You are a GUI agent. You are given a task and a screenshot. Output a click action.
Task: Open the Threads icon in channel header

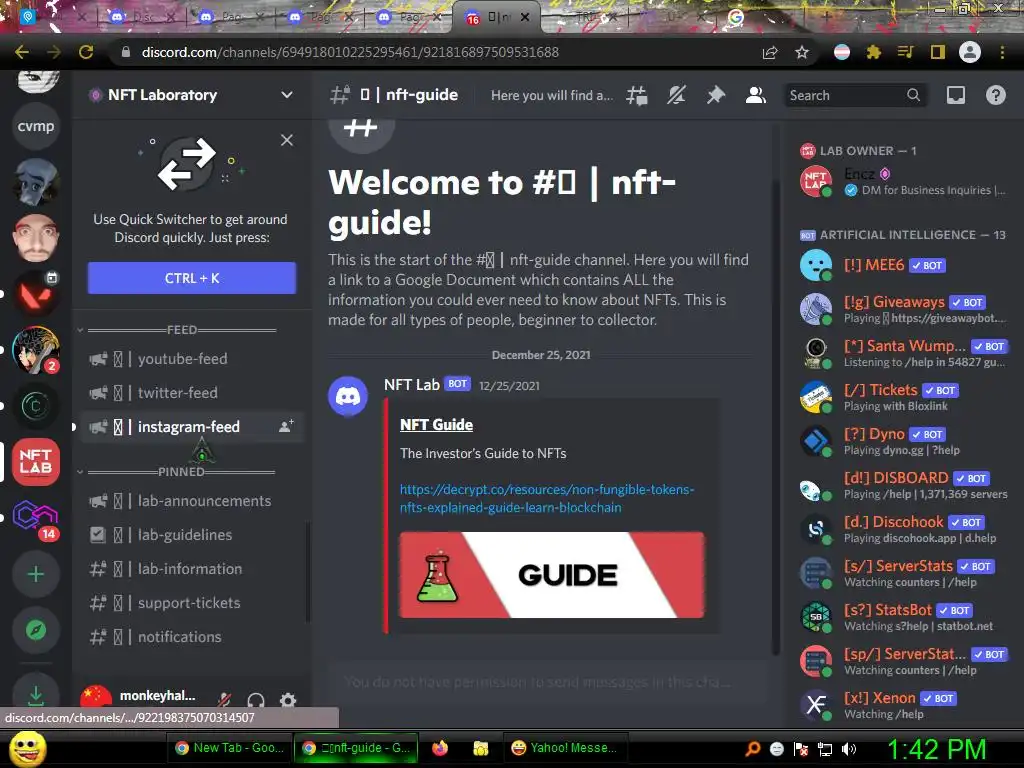[637, 95]
